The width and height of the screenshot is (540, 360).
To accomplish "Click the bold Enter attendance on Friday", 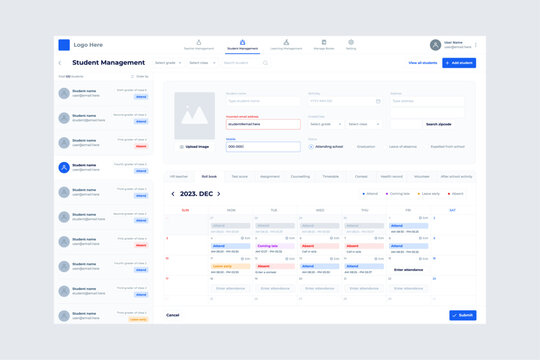I will coord(408,270).
